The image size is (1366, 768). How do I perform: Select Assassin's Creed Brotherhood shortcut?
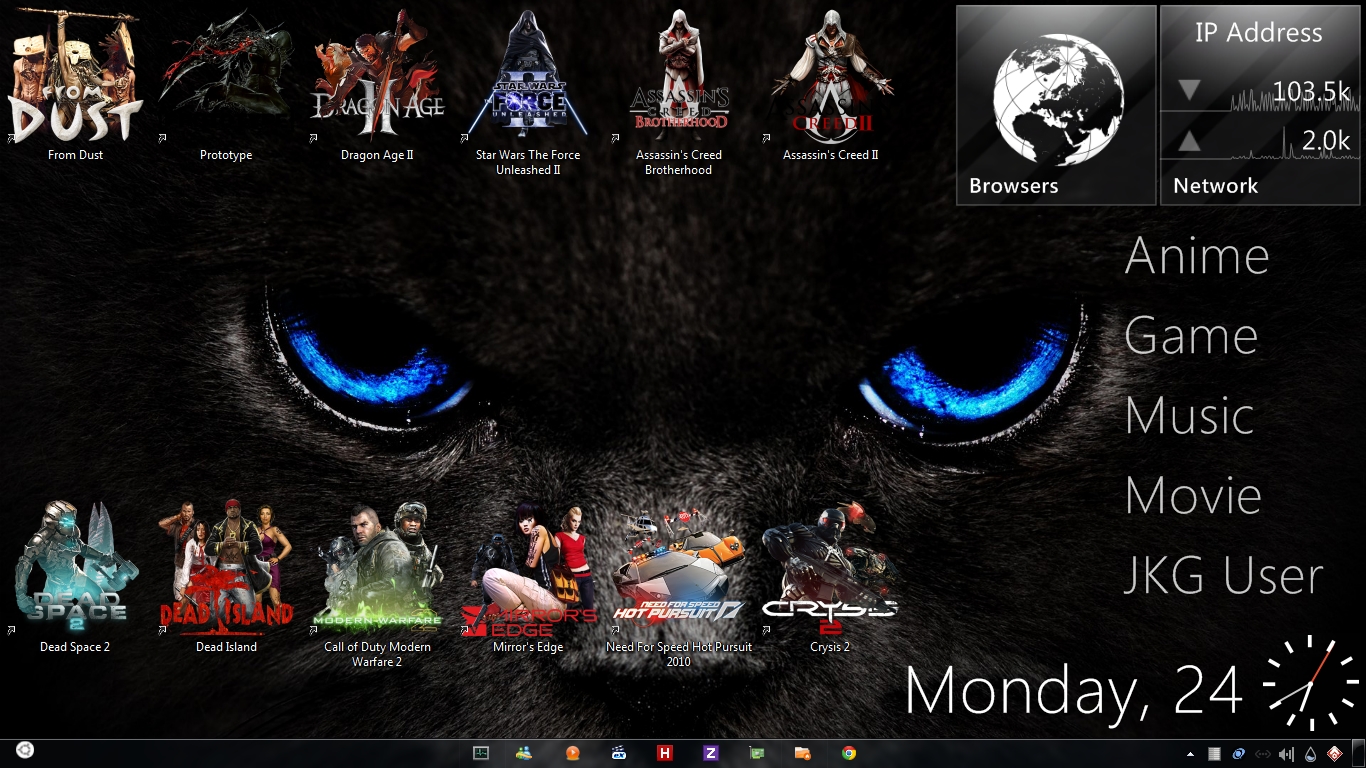click(679, 92)
